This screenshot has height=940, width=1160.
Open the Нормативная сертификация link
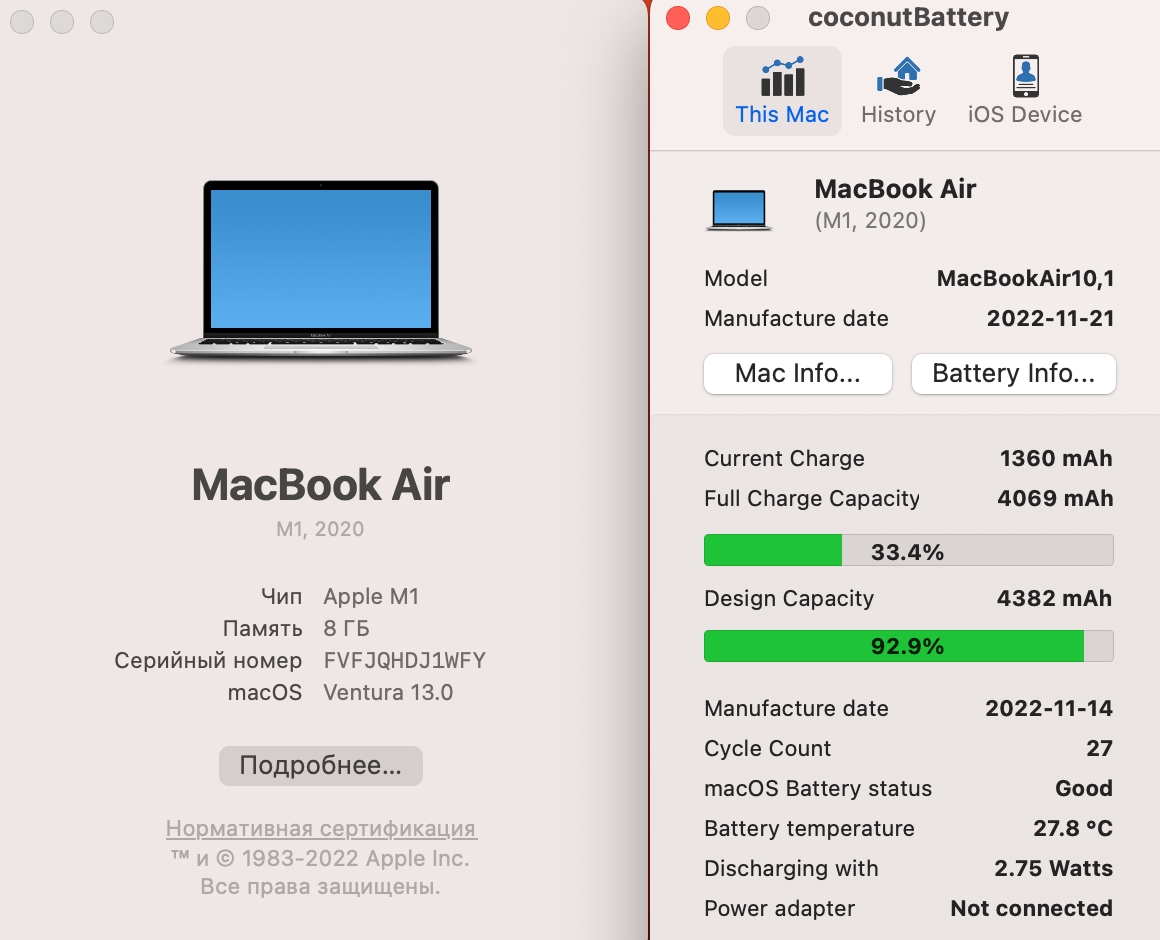[321, 828]
